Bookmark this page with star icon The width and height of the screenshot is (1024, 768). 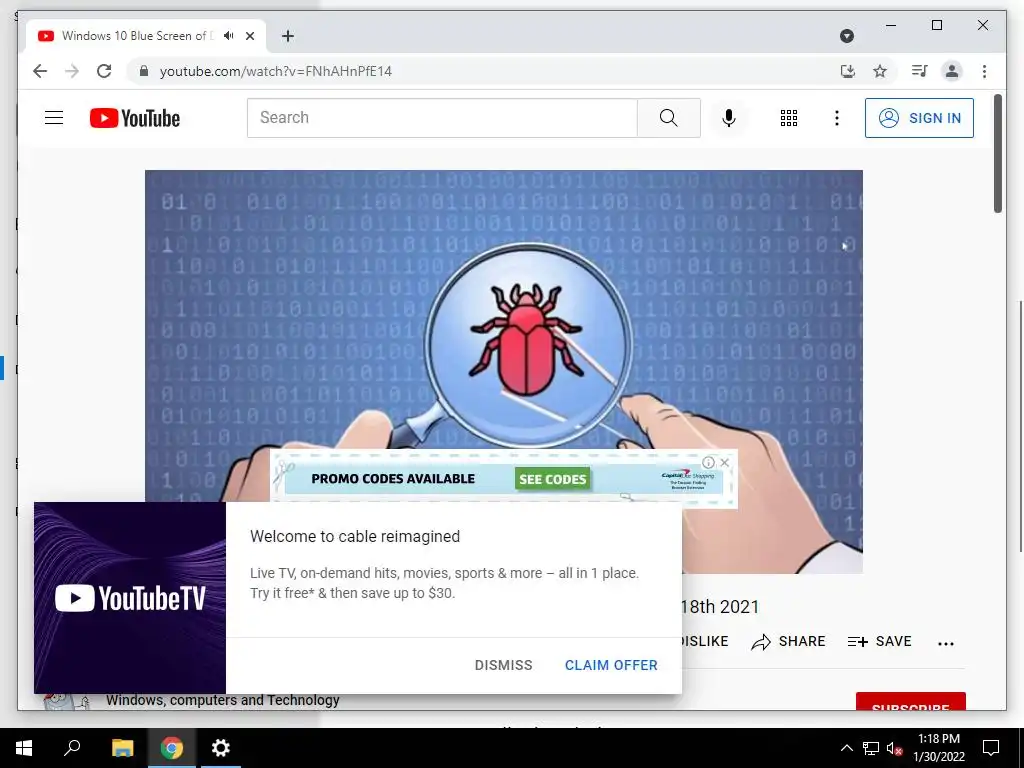pyautogui.click(x=880, y=71)
